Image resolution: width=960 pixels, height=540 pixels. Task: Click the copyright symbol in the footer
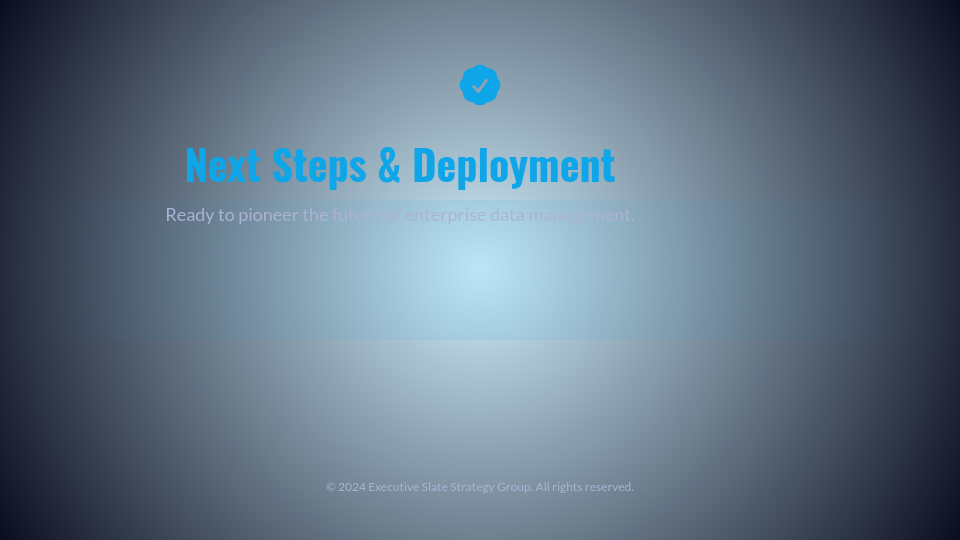[x=331, y=487]
